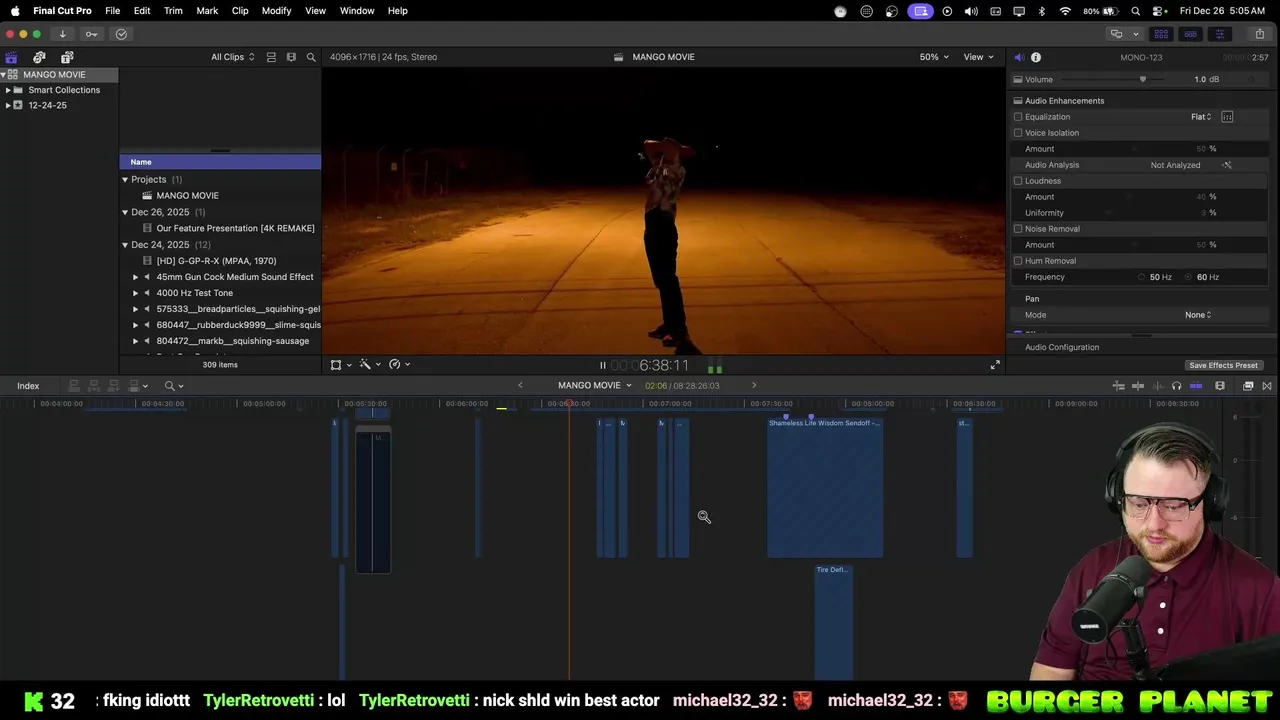The image size is (1280, 720).
Task: Click the Import Media arrow button
Action: (62, 34)
